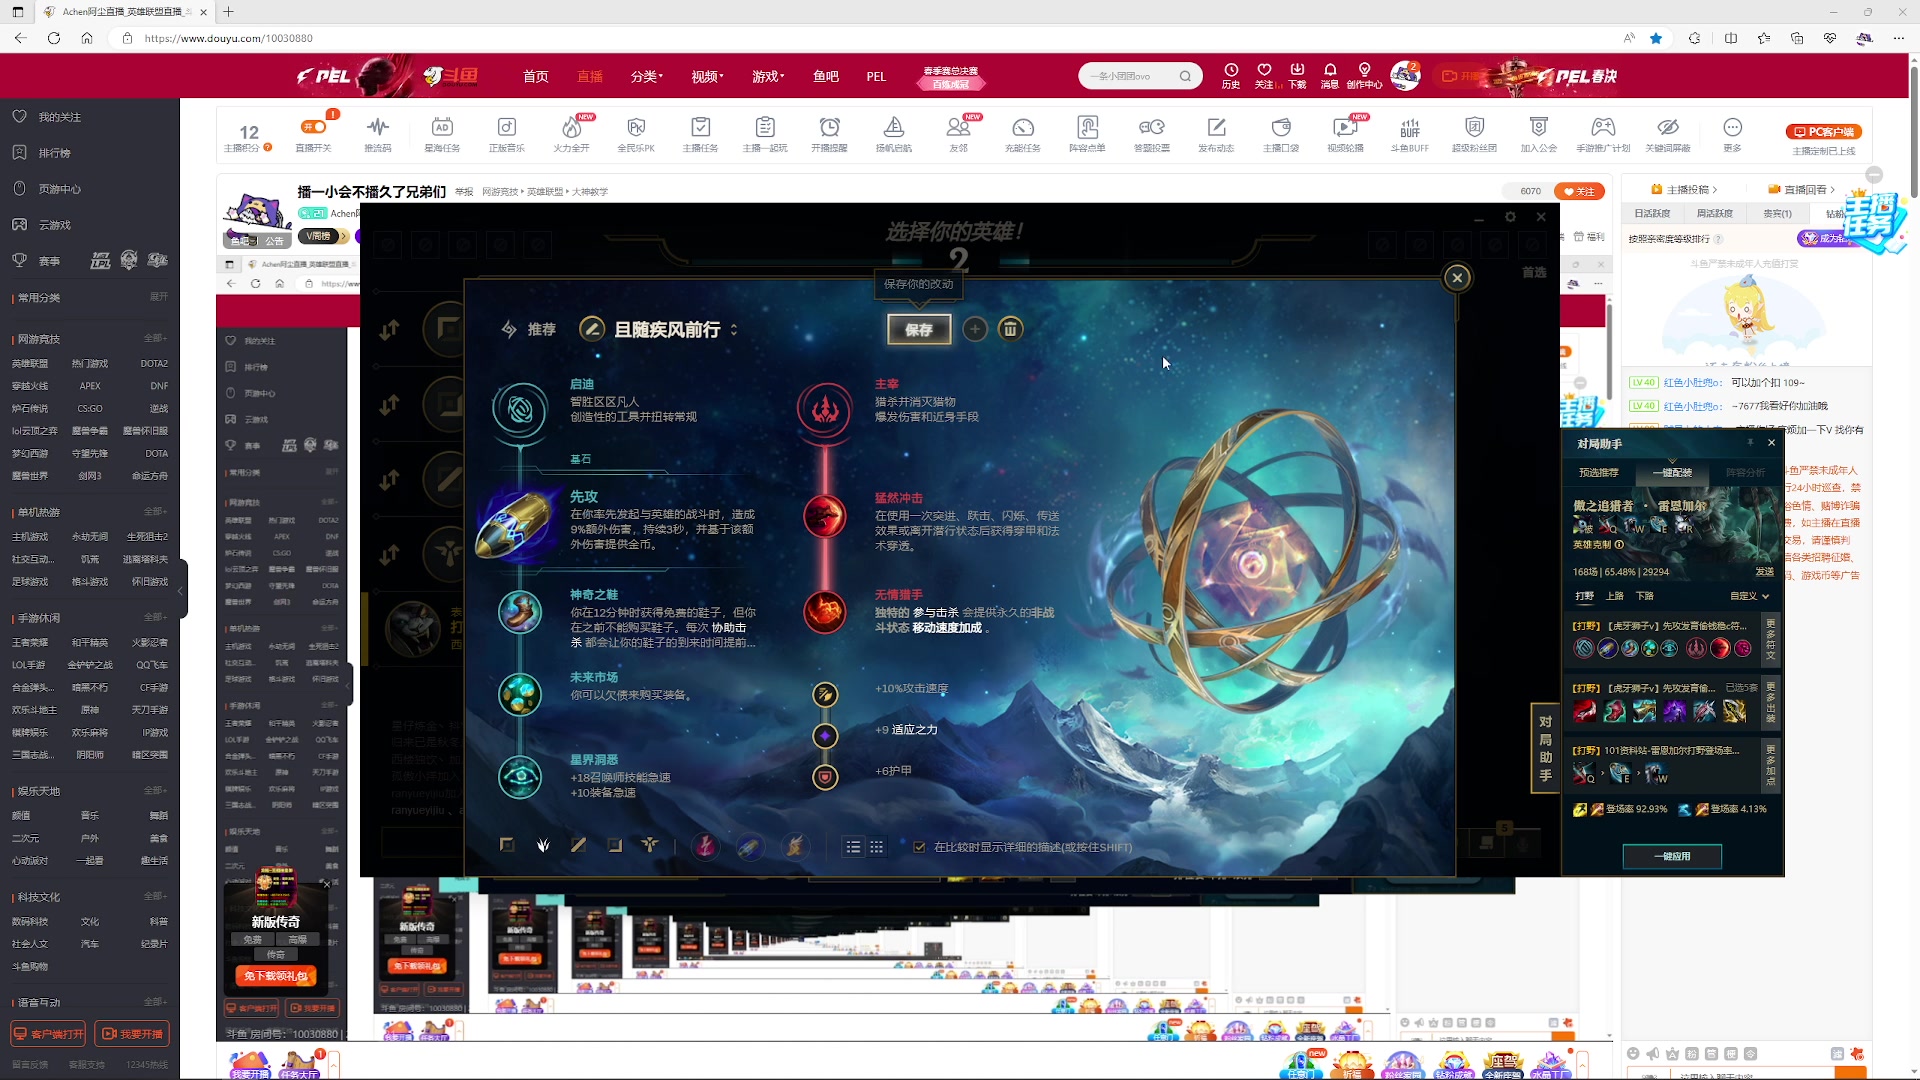Click 发送 link in assistant panel
Image resolution: width=1920 pixels, height=1080 pixels.
1764,572
